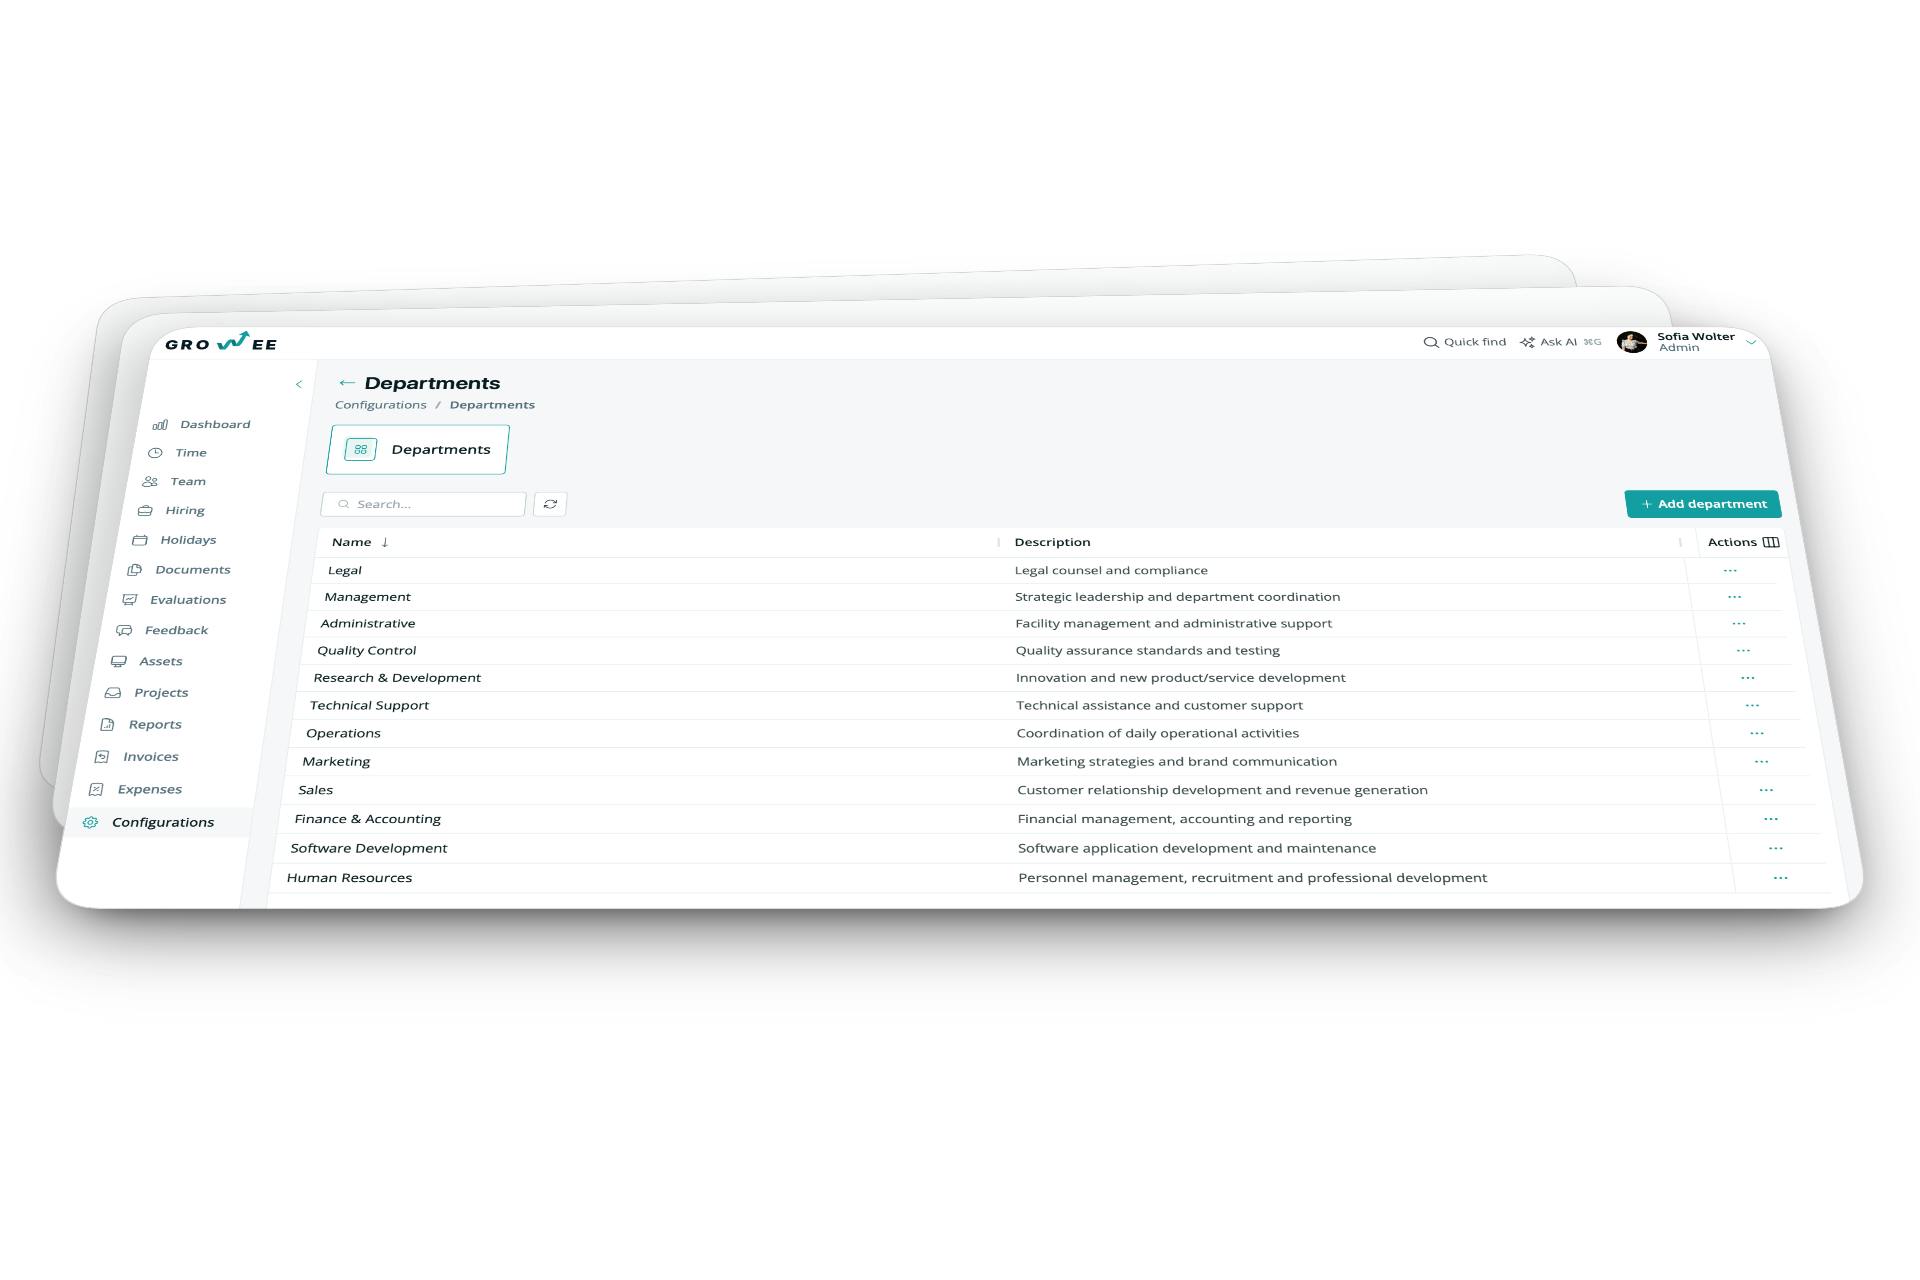1920x1280 pixels.
Task: Open the Ask AI sparkle icon
Action: pos(1527,342)
